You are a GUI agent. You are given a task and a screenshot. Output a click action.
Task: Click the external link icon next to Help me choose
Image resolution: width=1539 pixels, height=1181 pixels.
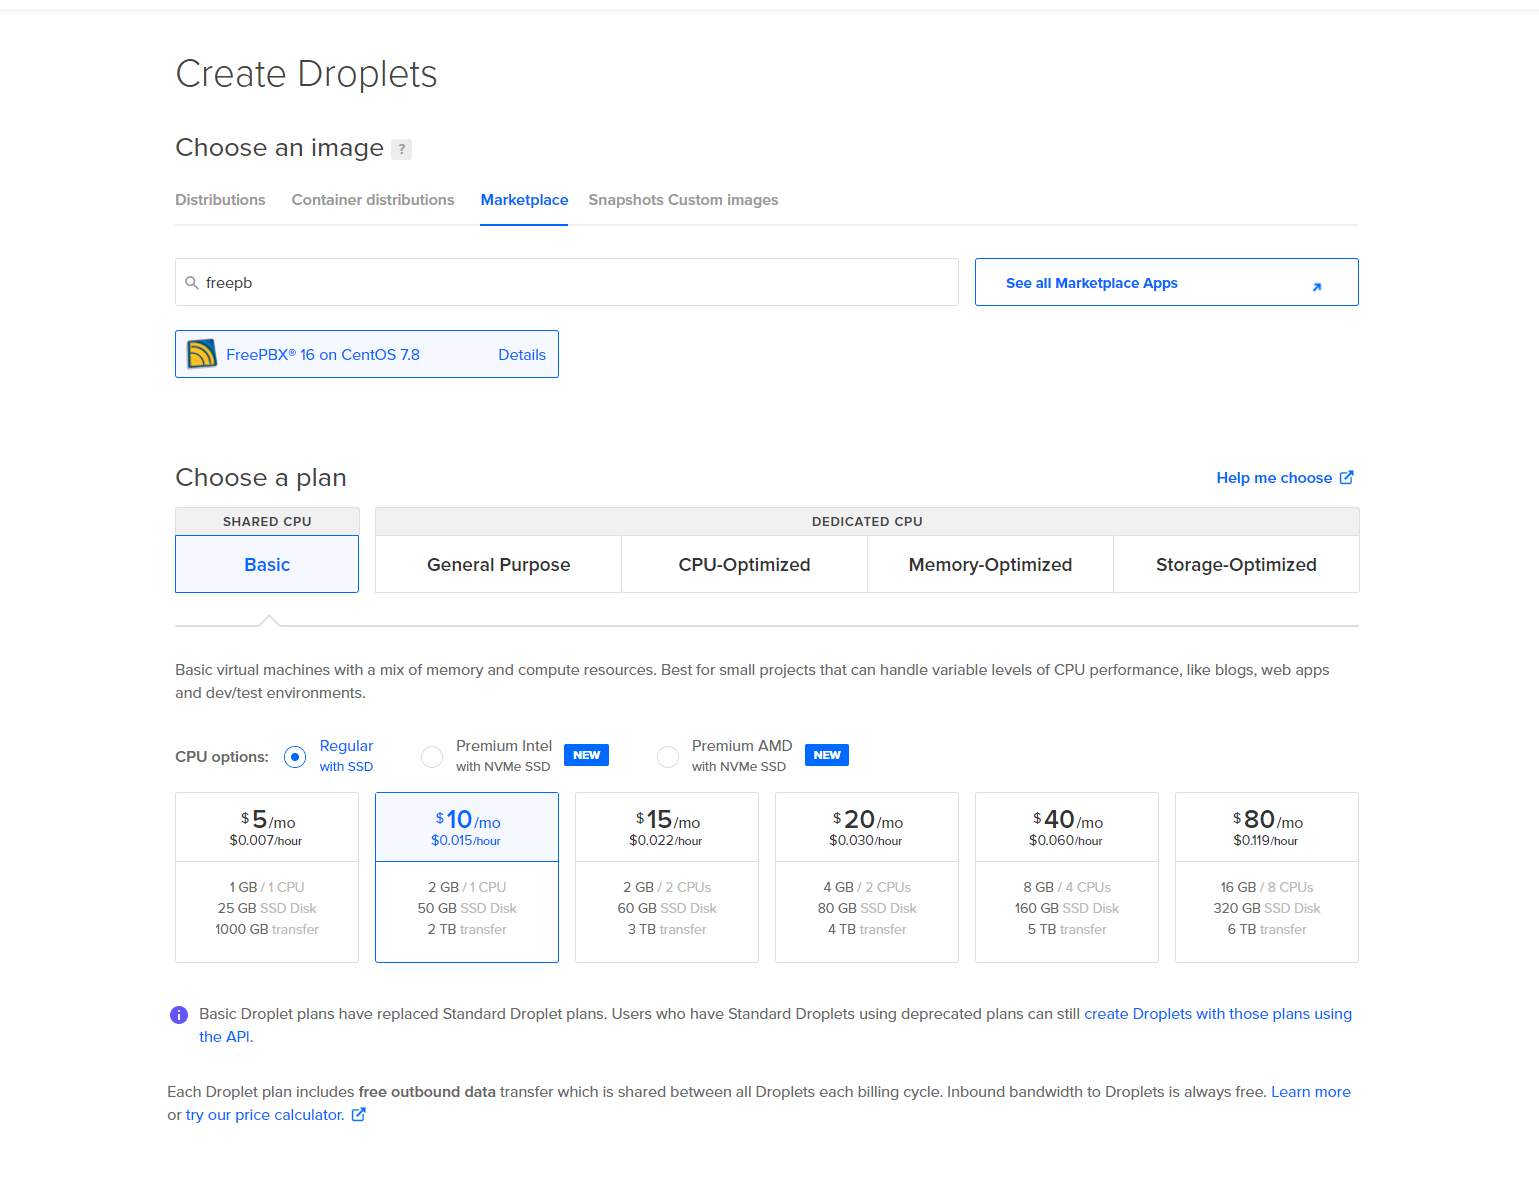(x=1346, y=477)
